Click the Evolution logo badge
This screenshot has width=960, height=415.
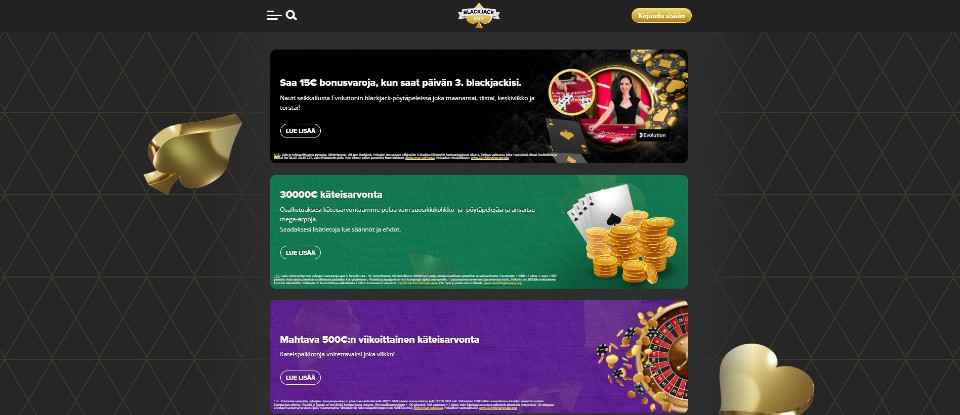pos(652,135)
